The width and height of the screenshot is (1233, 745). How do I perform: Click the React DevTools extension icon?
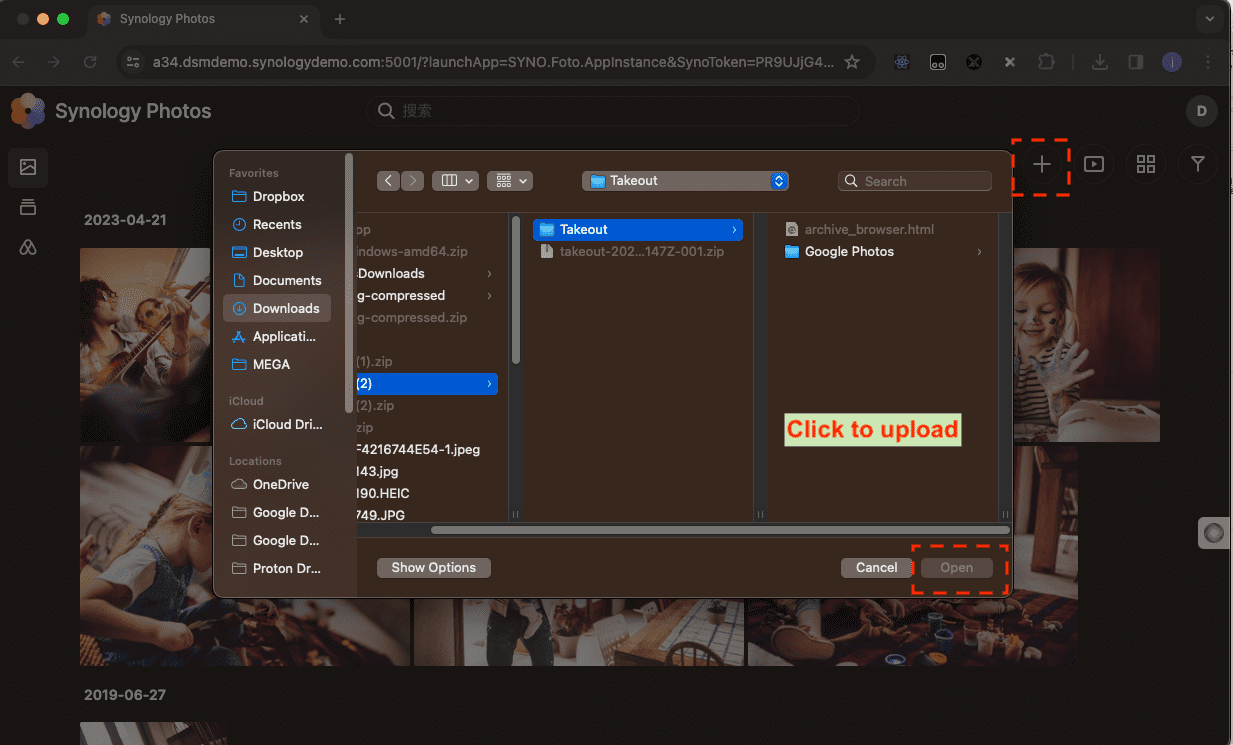pos(902,62)
